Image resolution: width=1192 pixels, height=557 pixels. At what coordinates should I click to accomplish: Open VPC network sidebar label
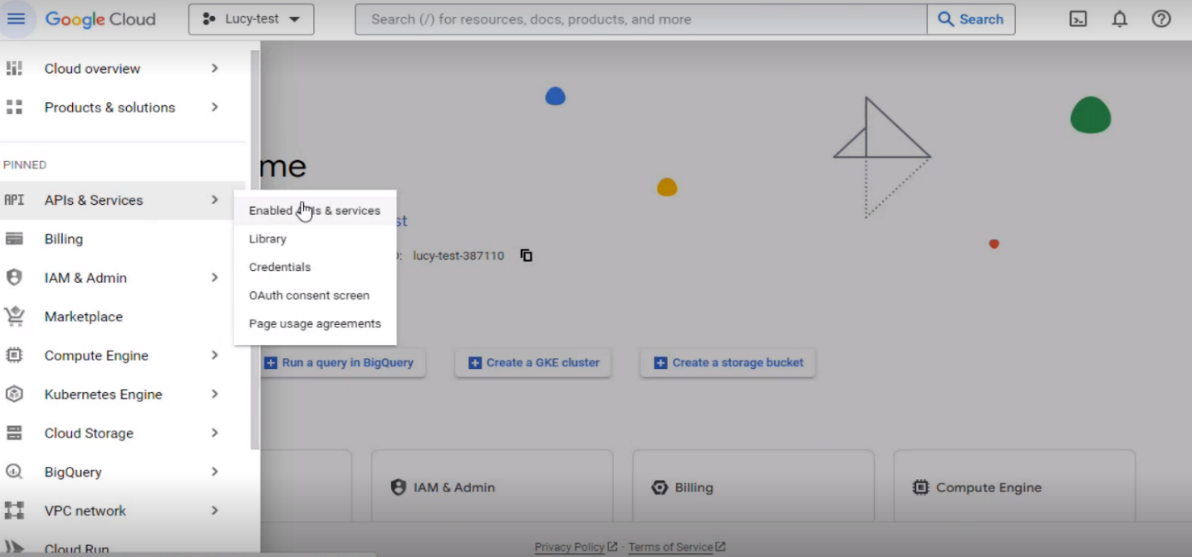pyautogui.click(x=85, y=511)
